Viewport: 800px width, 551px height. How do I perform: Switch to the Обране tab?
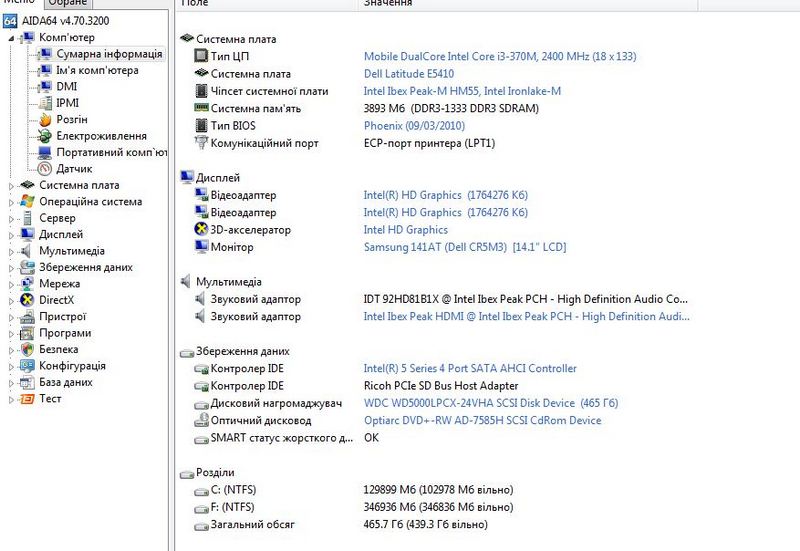point(68,4)
